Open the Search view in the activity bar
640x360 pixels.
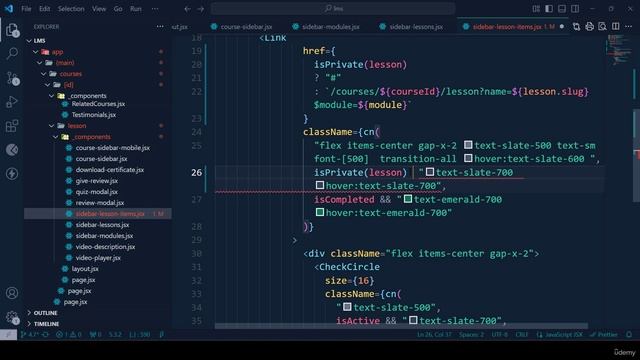point(12,53)
